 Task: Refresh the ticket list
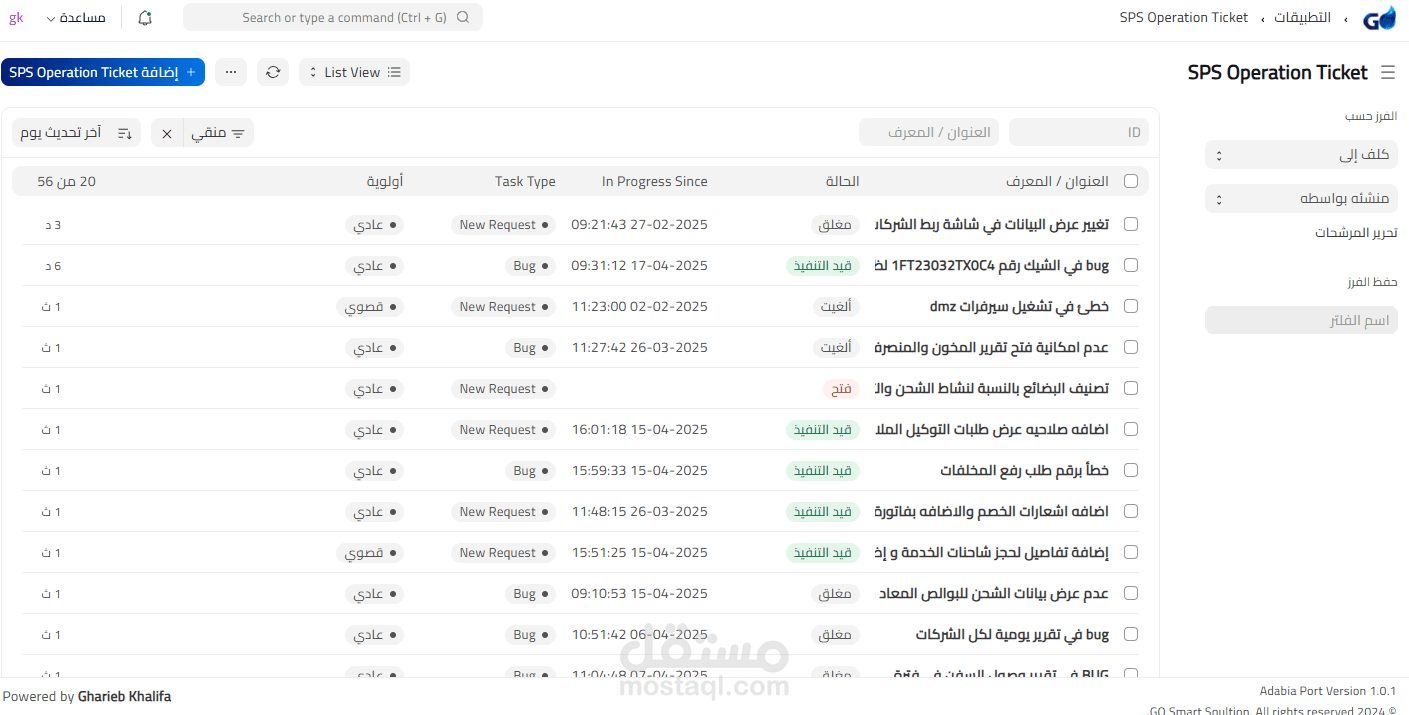[x=273, y=72]
